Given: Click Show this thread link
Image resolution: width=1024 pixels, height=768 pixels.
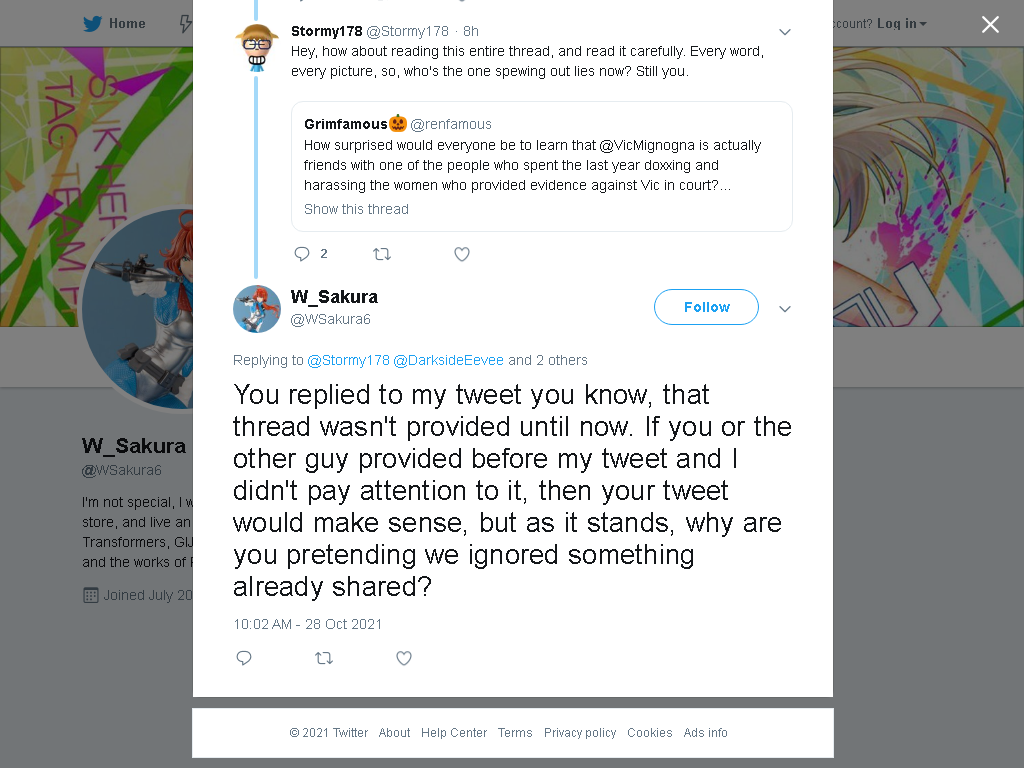Looking at the screenshot, I should pyautogui.click(x=356, y=209).
